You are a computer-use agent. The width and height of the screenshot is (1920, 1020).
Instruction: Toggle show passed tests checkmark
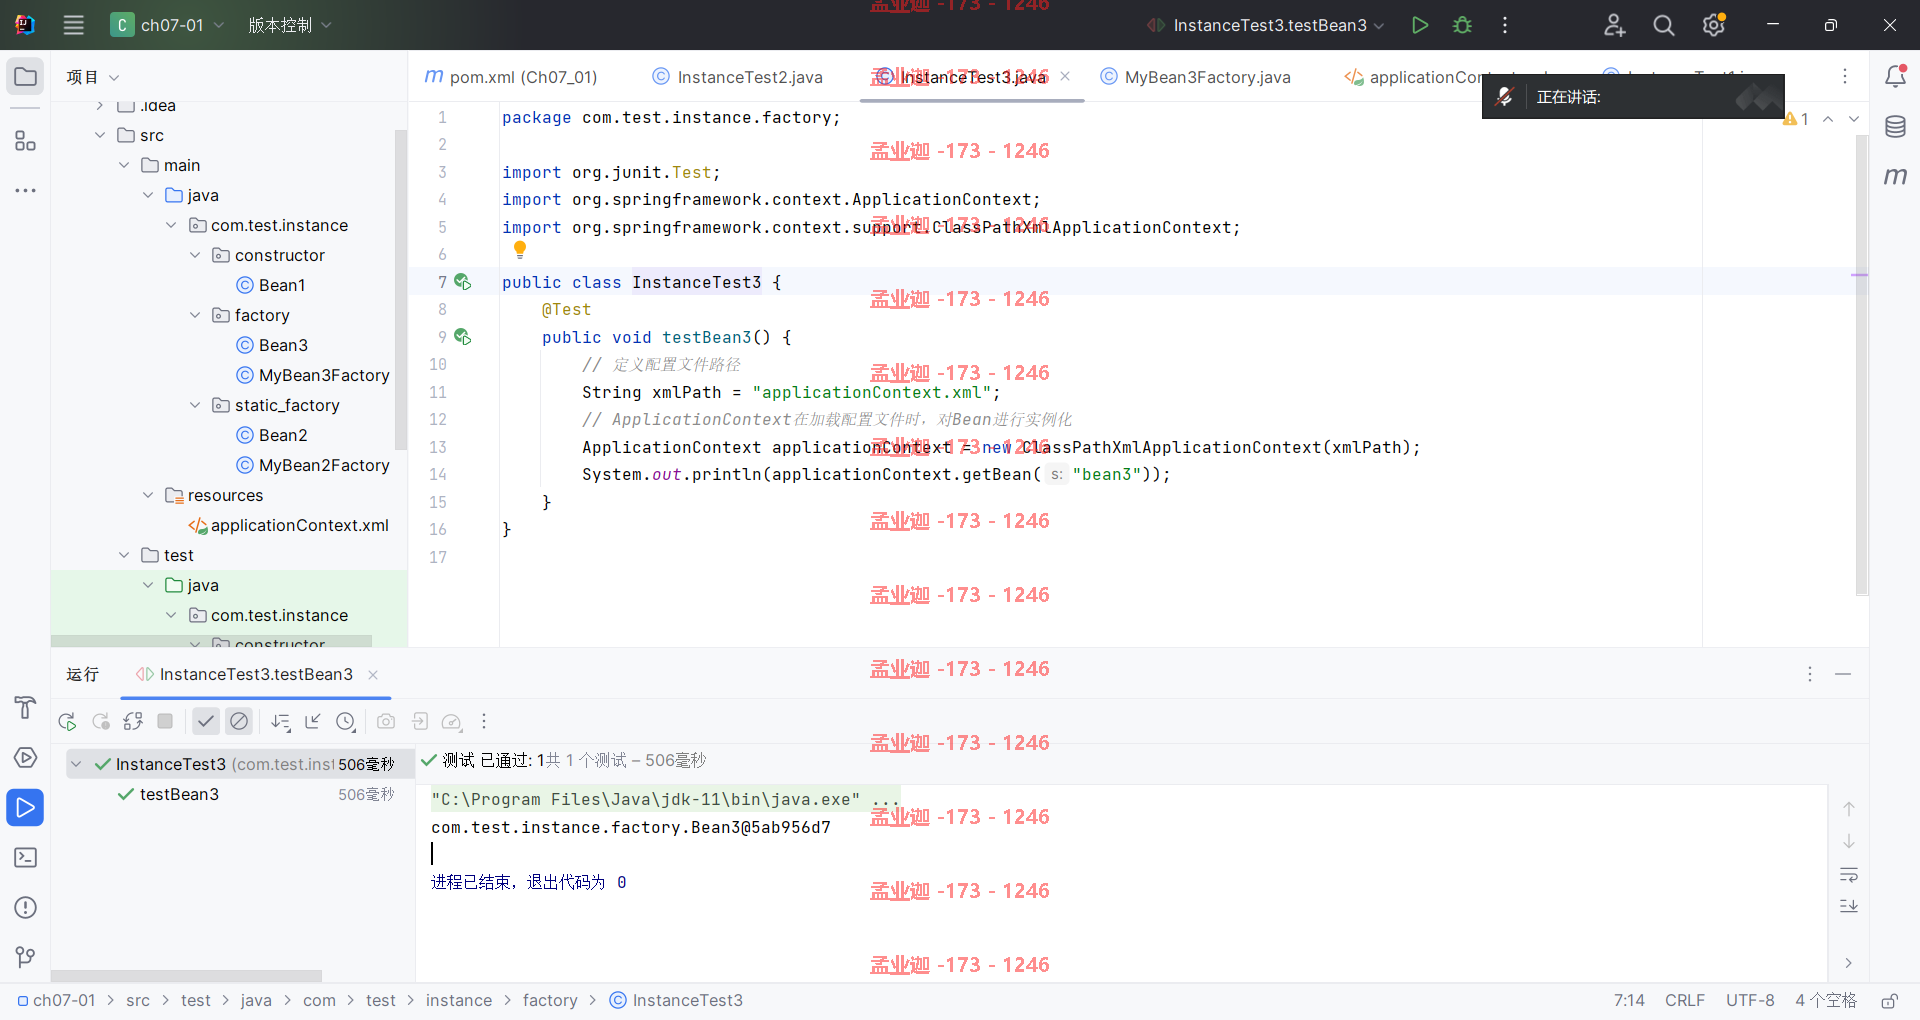[206, 721]
